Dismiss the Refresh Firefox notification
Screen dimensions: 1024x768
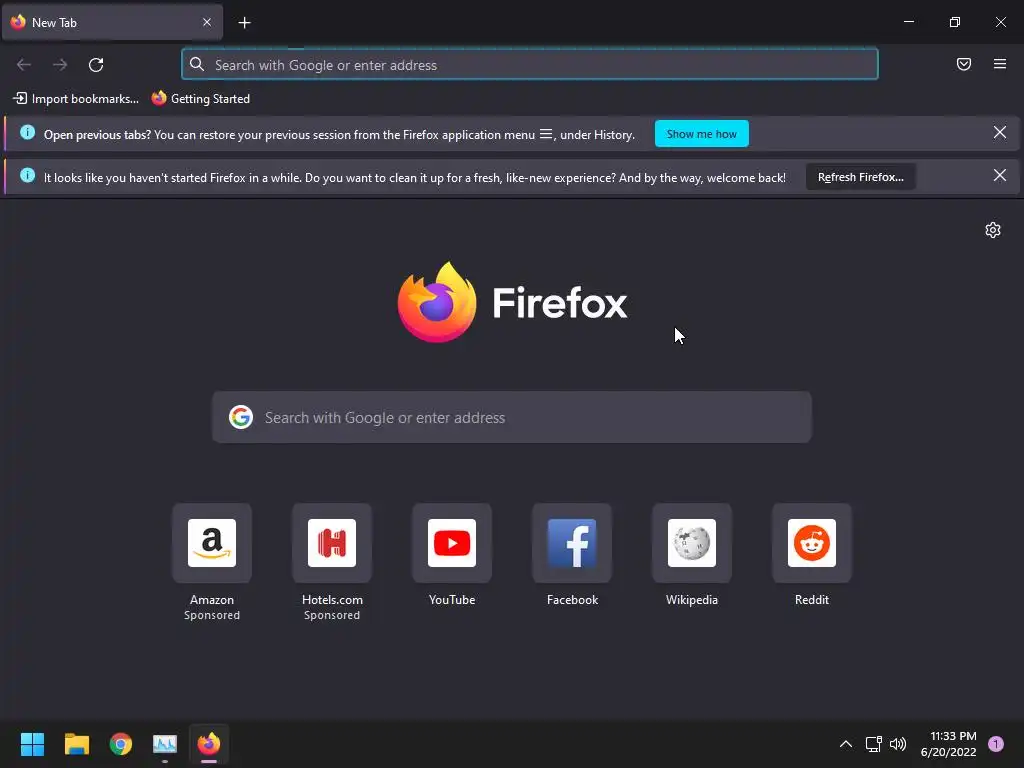[x=999, y=176]
